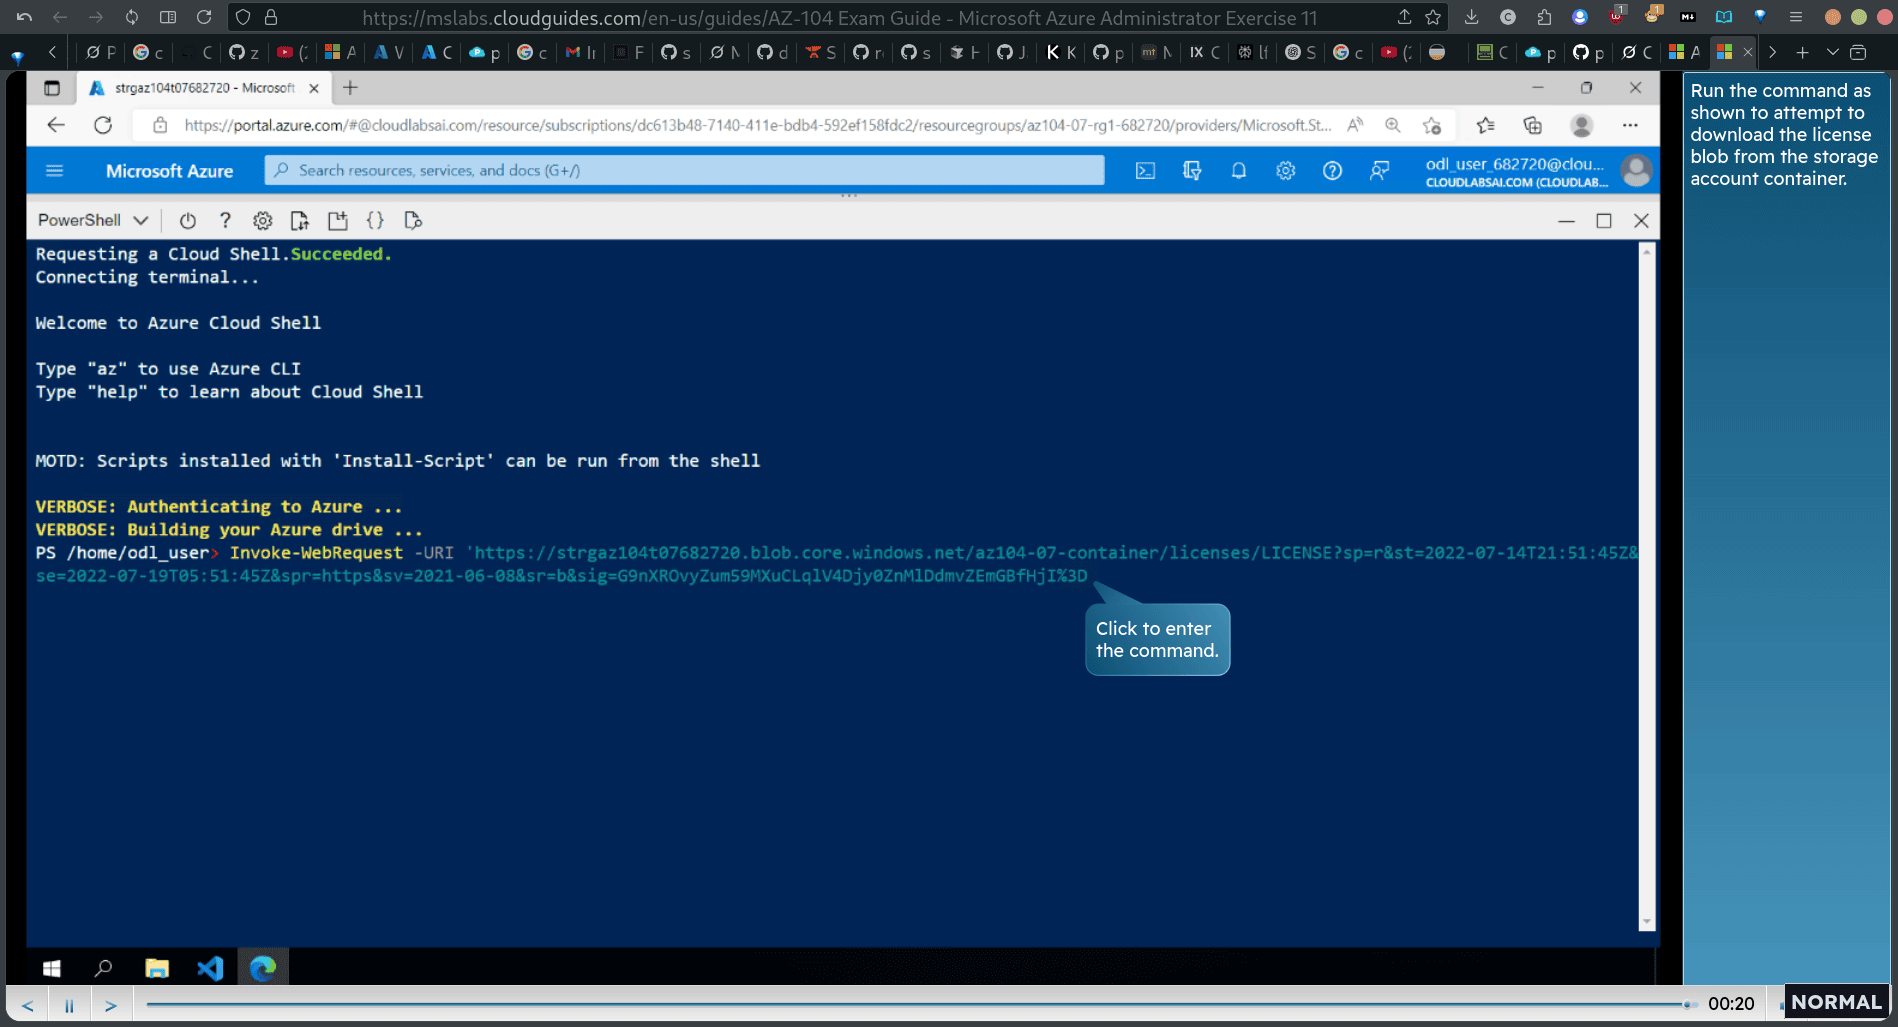
Task: Open the outer browser extensions puzzle icon
Action: [x=1544, y=17]
